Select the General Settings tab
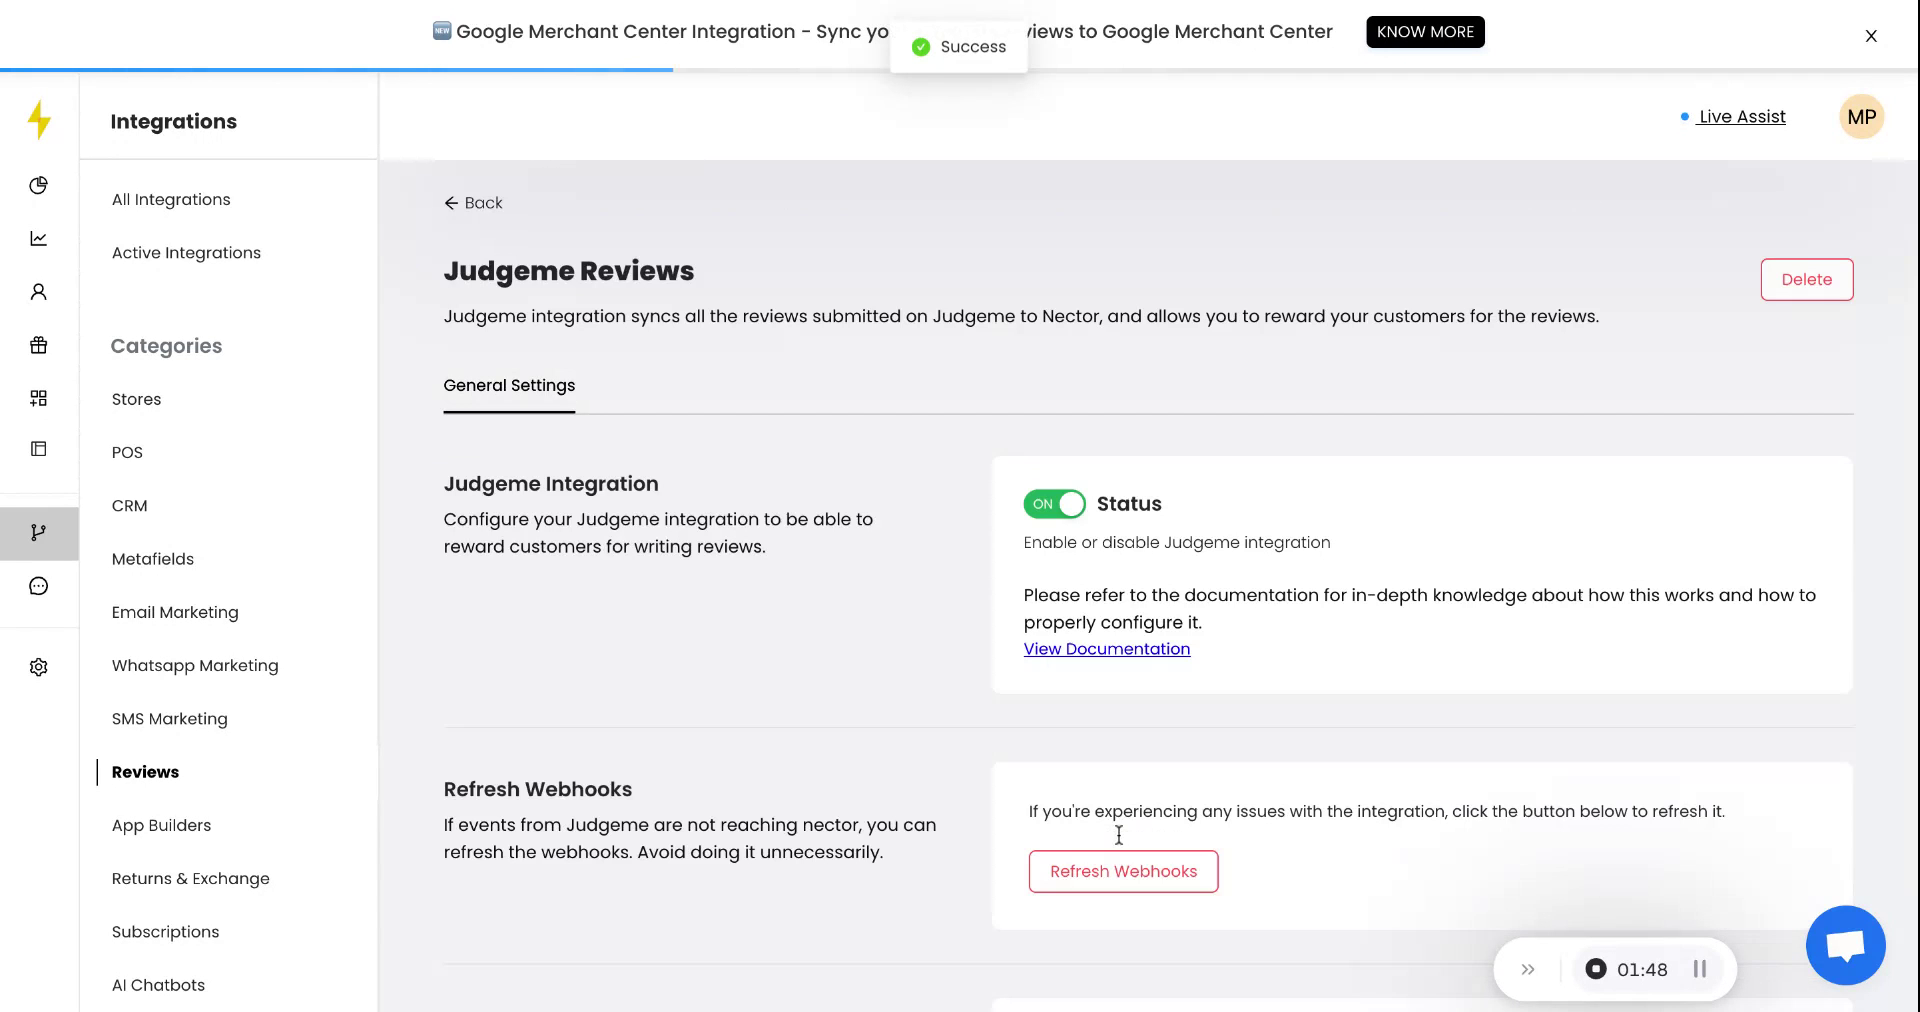 509,386
